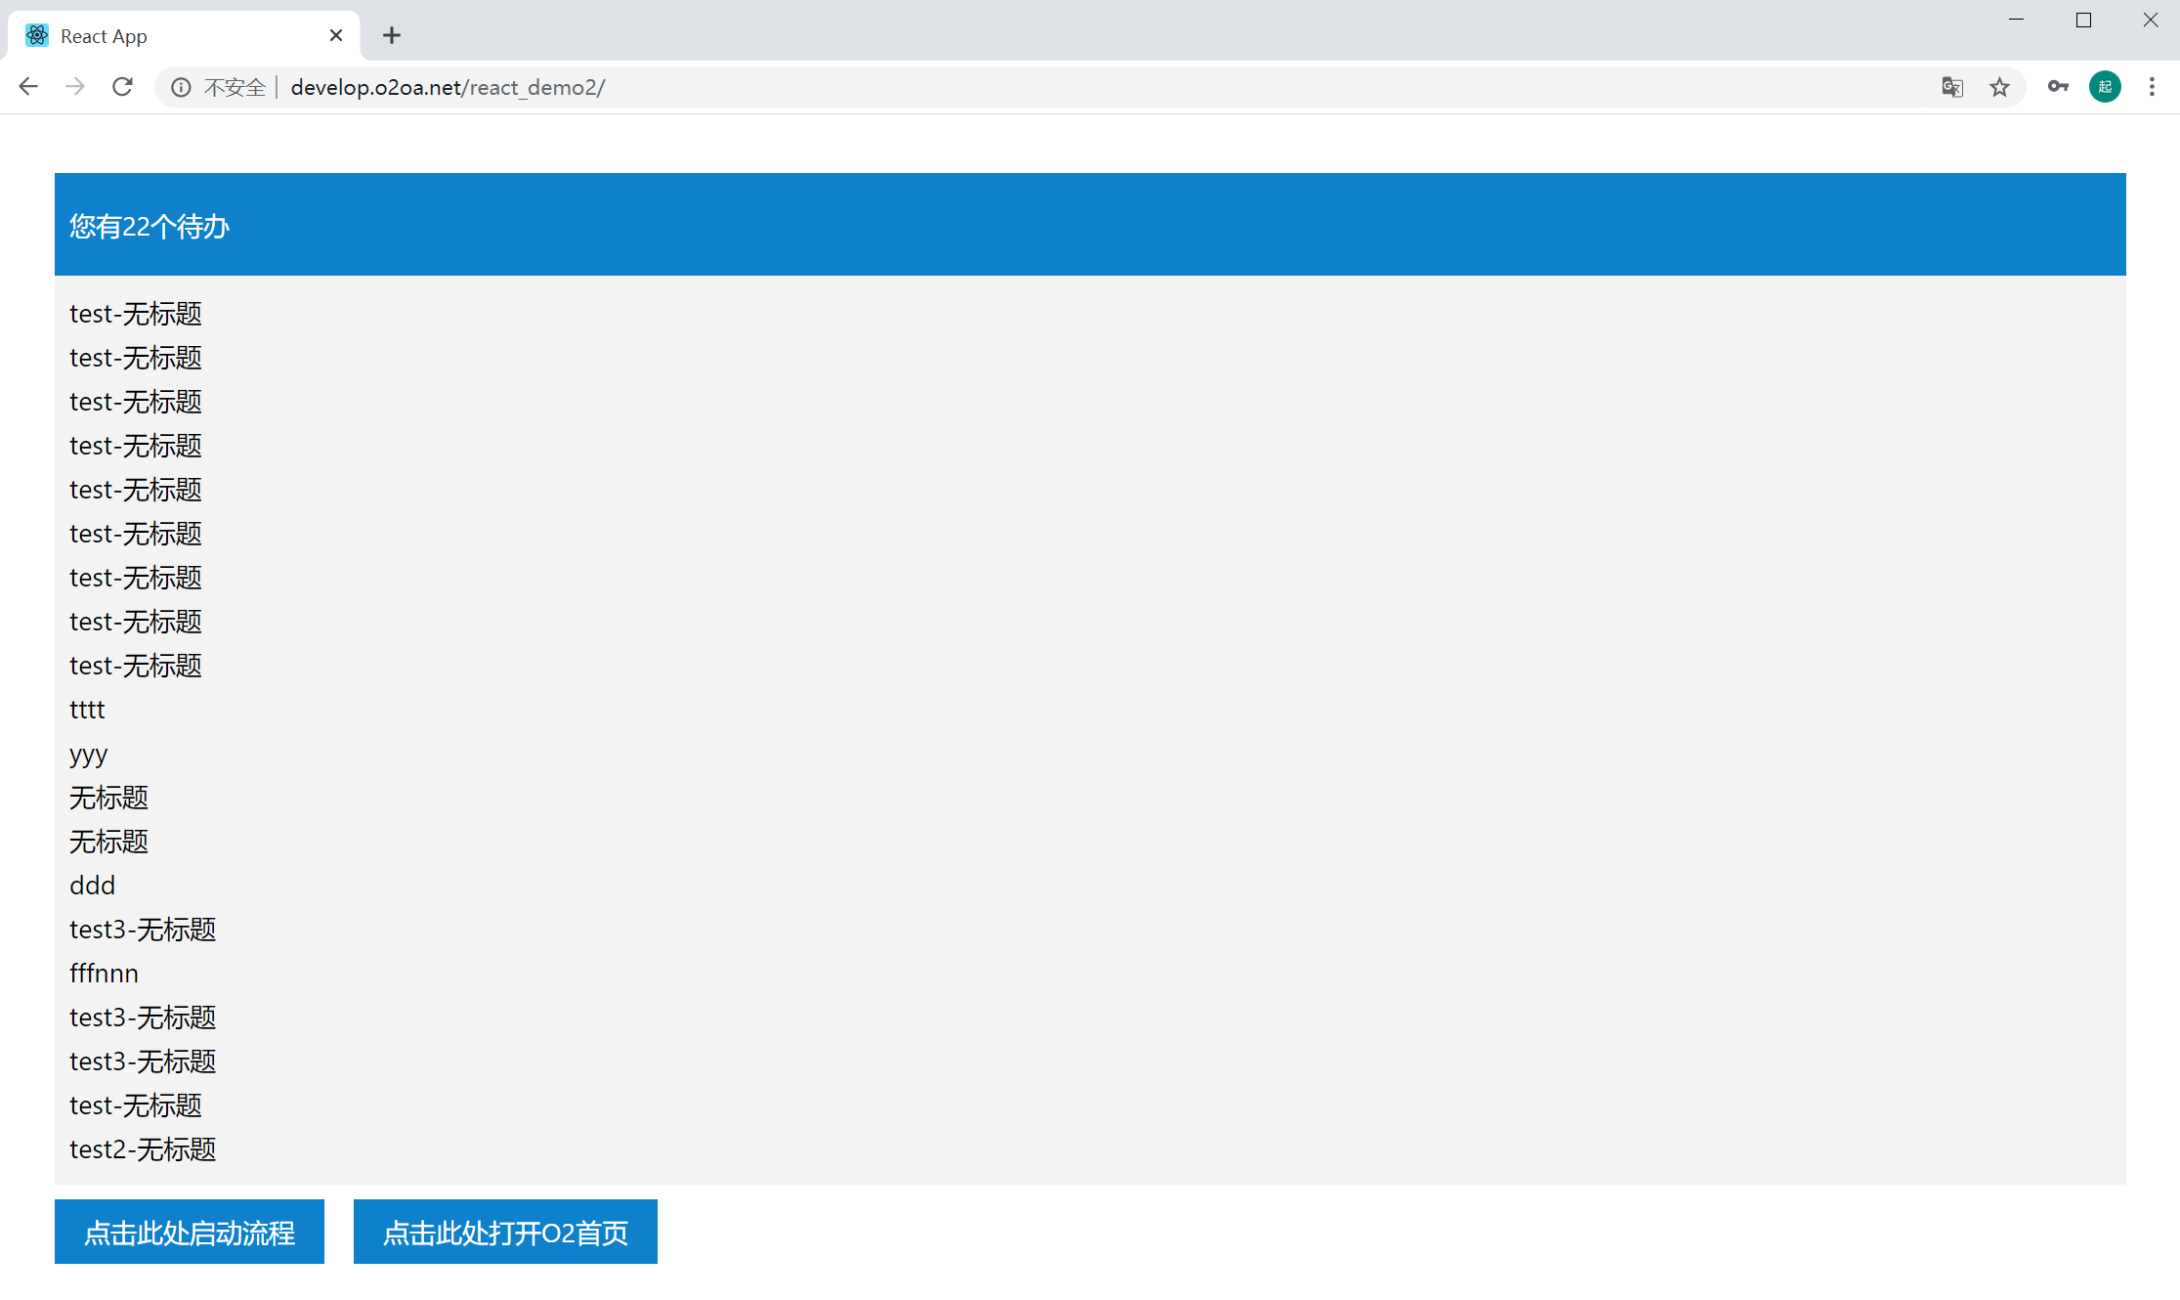
Task: Click the browser forward arrow
Action: coord(75,87)
